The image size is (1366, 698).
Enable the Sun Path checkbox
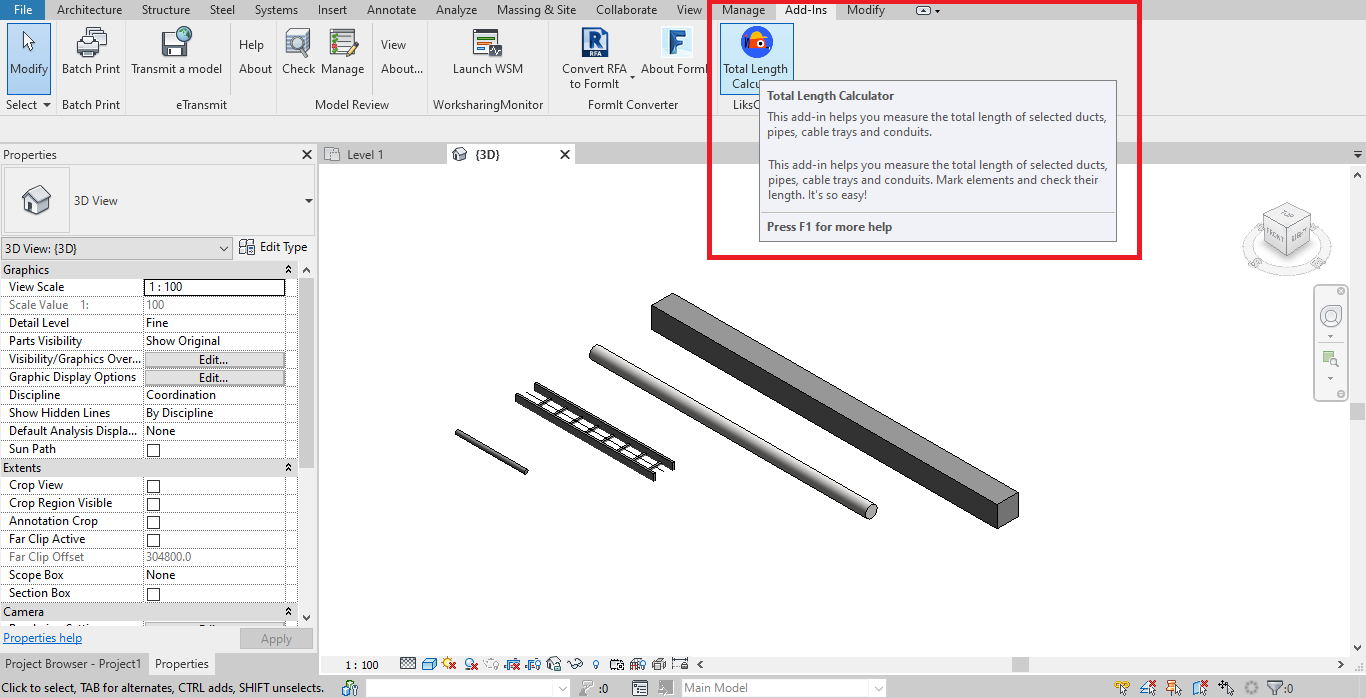153,450
